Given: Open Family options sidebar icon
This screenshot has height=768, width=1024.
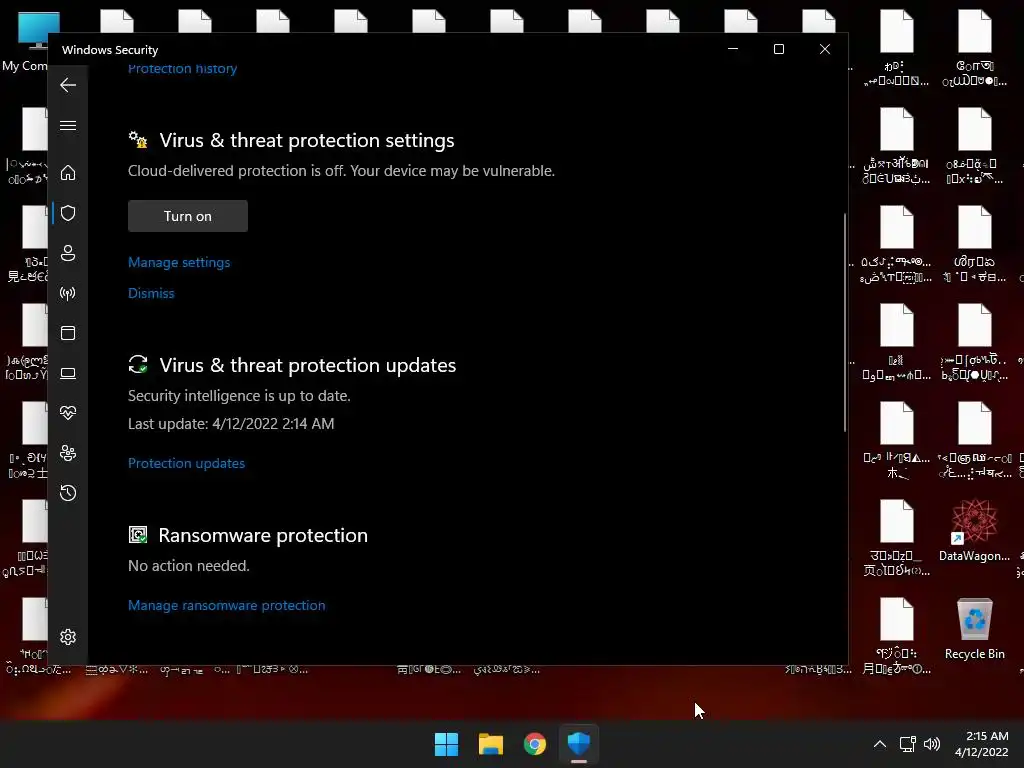Looking at the screenshot, I should point(68,453).
